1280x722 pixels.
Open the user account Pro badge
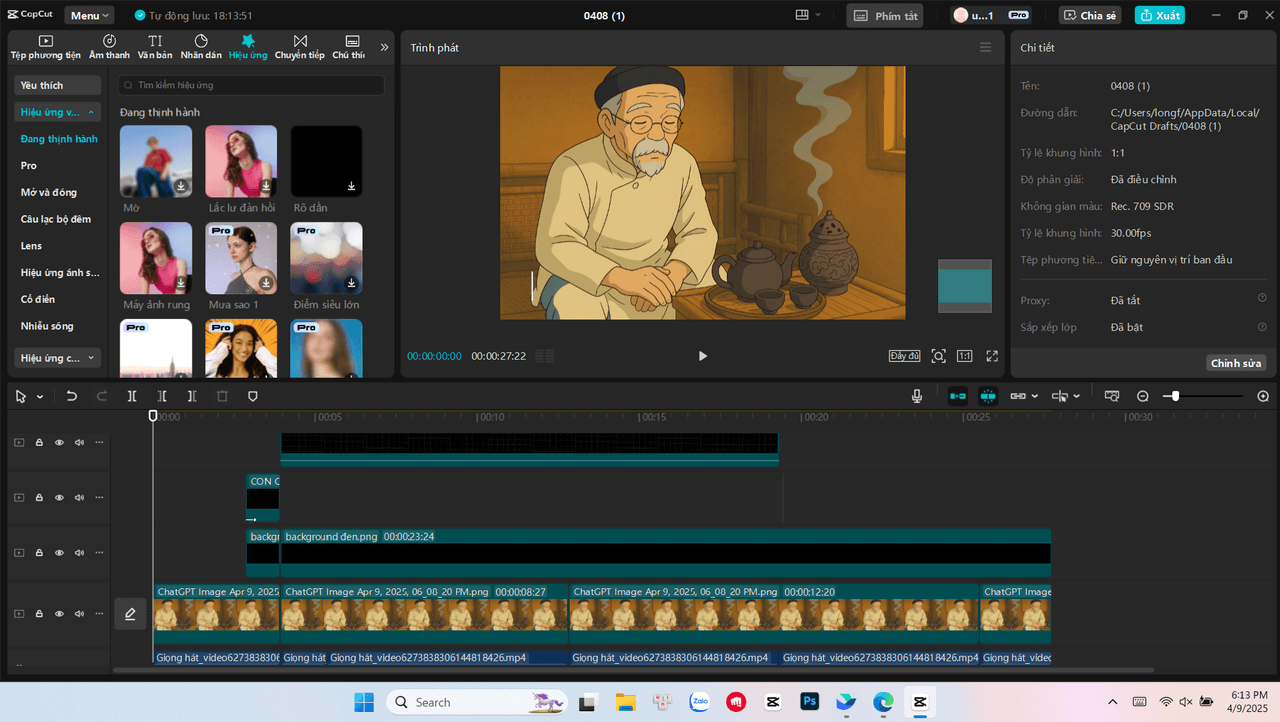1019,15
